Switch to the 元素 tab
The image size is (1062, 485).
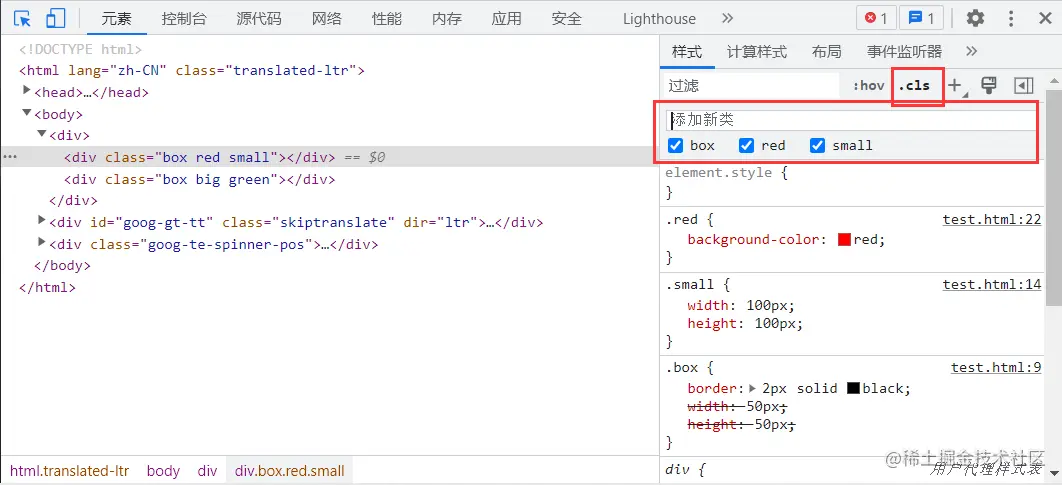pyautogui.click(x=116, y=18)
